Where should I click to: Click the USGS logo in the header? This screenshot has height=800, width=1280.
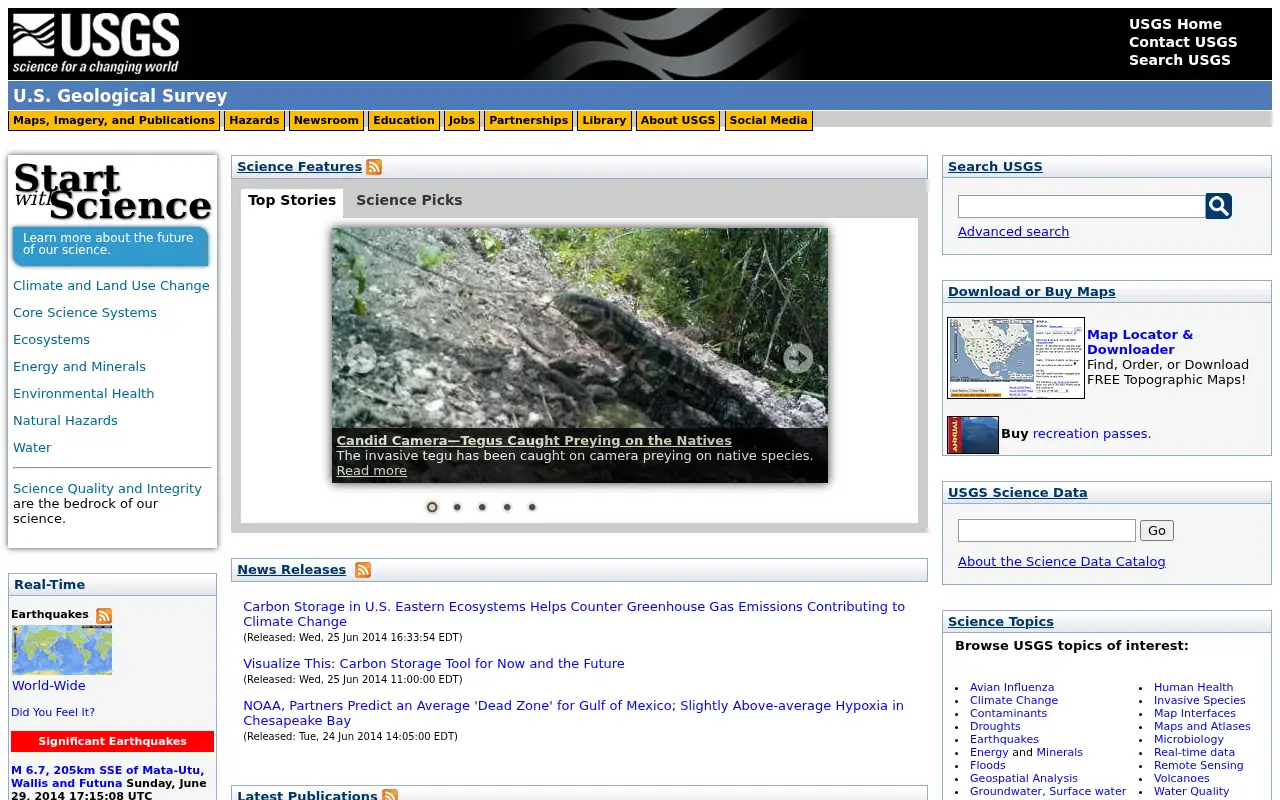96,44
